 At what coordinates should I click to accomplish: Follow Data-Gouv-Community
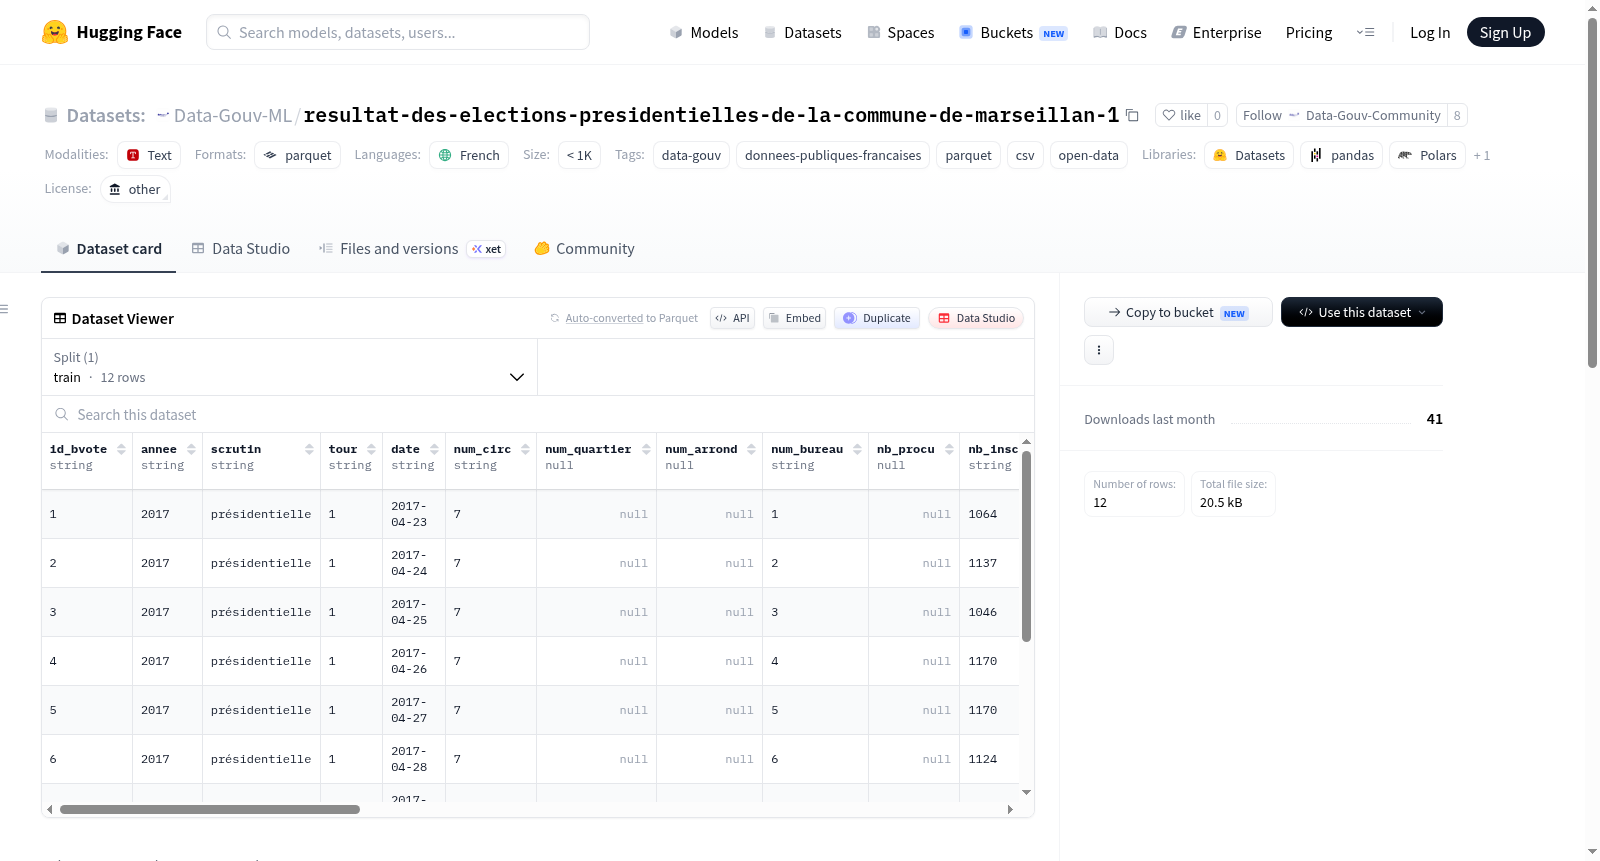1341,115
